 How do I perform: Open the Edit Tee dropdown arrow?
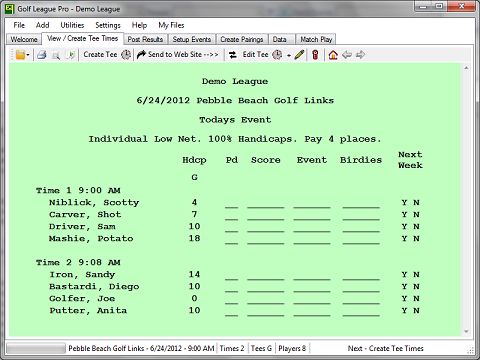pos(289,55)
